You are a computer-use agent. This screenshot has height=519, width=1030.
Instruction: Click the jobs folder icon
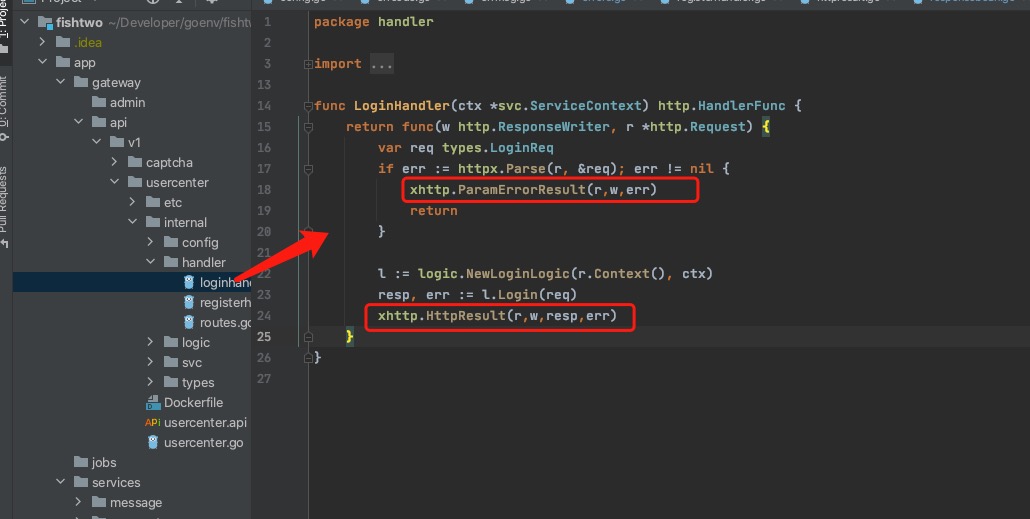(81, 462)
